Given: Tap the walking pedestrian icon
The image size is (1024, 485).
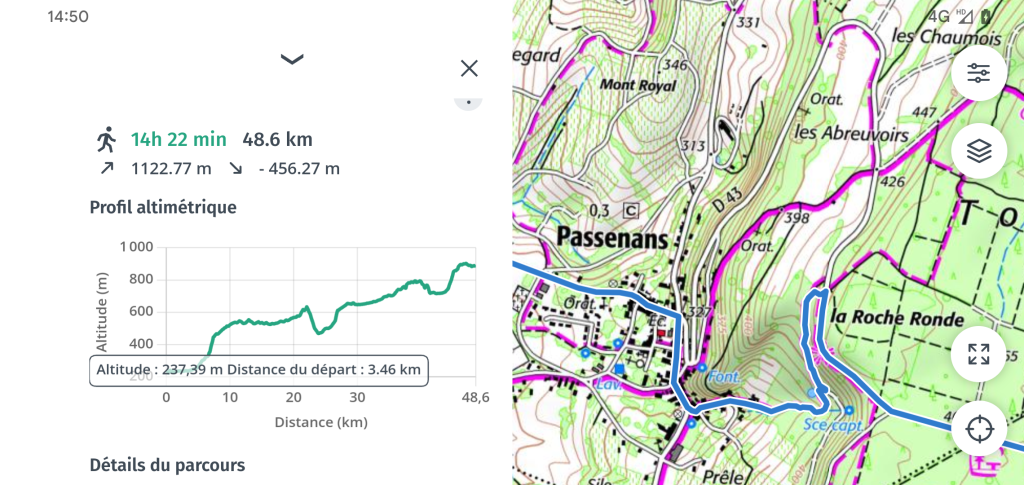Looking at the screenshot, I should tap(106, 139).
